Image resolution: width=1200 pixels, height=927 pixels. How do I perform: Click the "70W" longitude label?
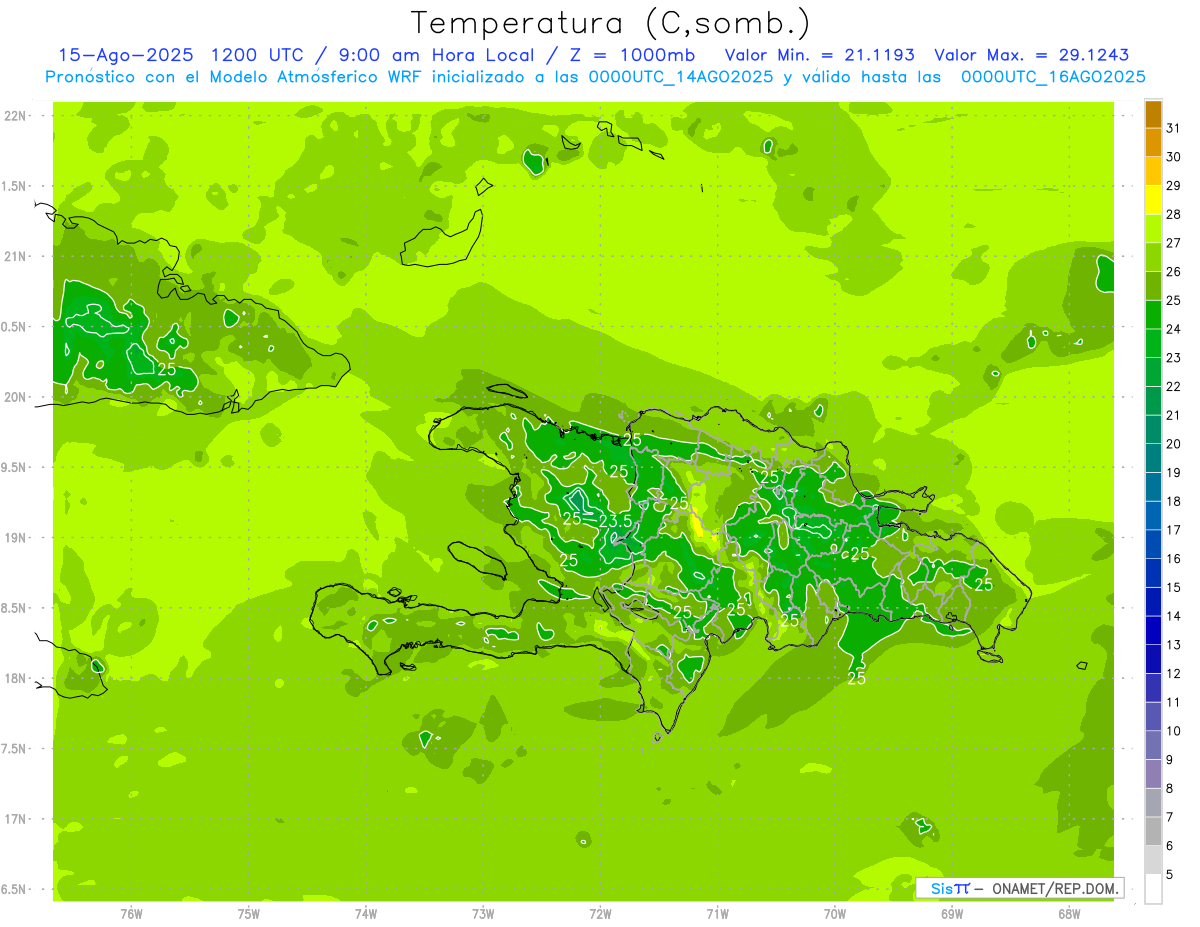[835, 914]
